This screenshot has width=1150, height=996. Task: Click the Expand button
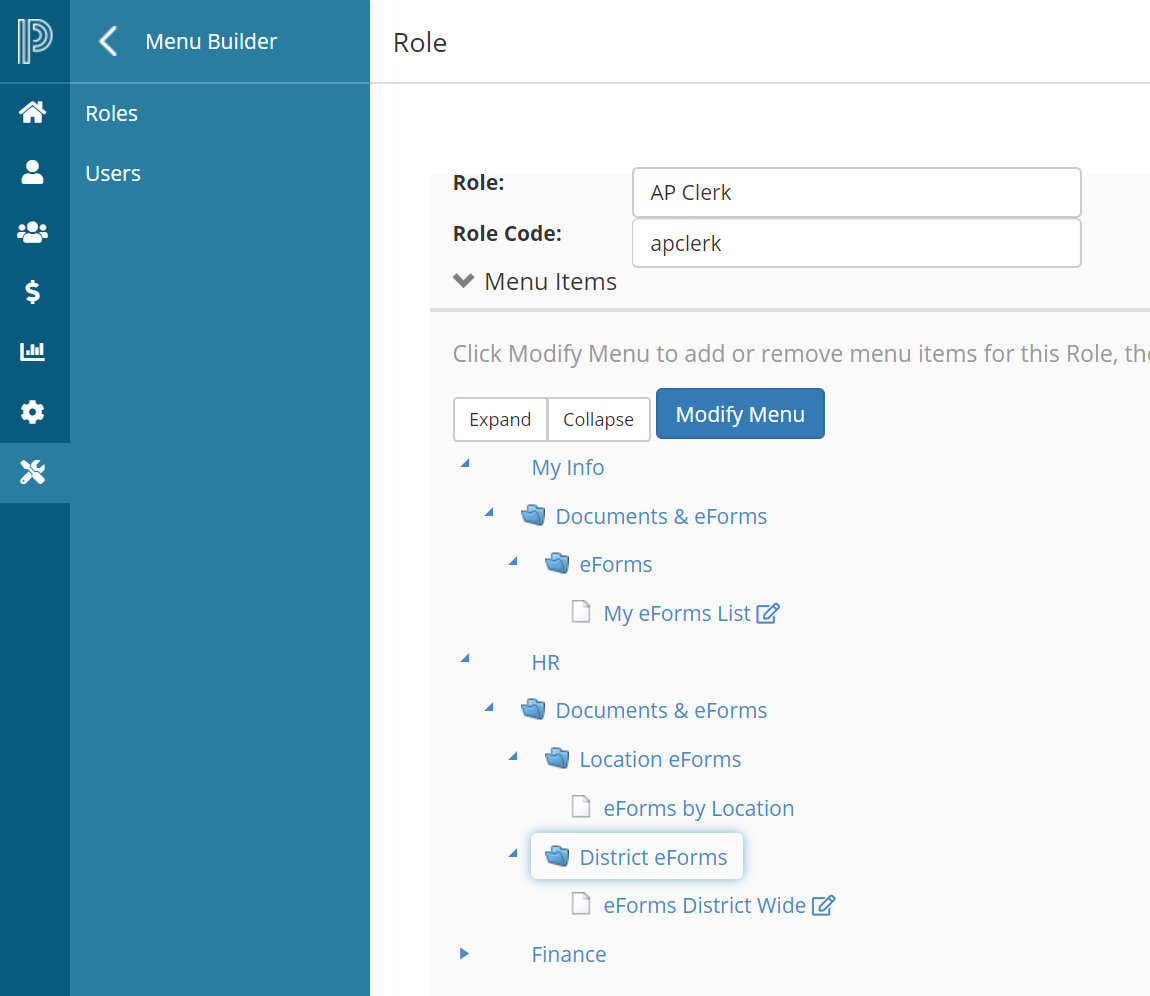(x=500, y=419)
